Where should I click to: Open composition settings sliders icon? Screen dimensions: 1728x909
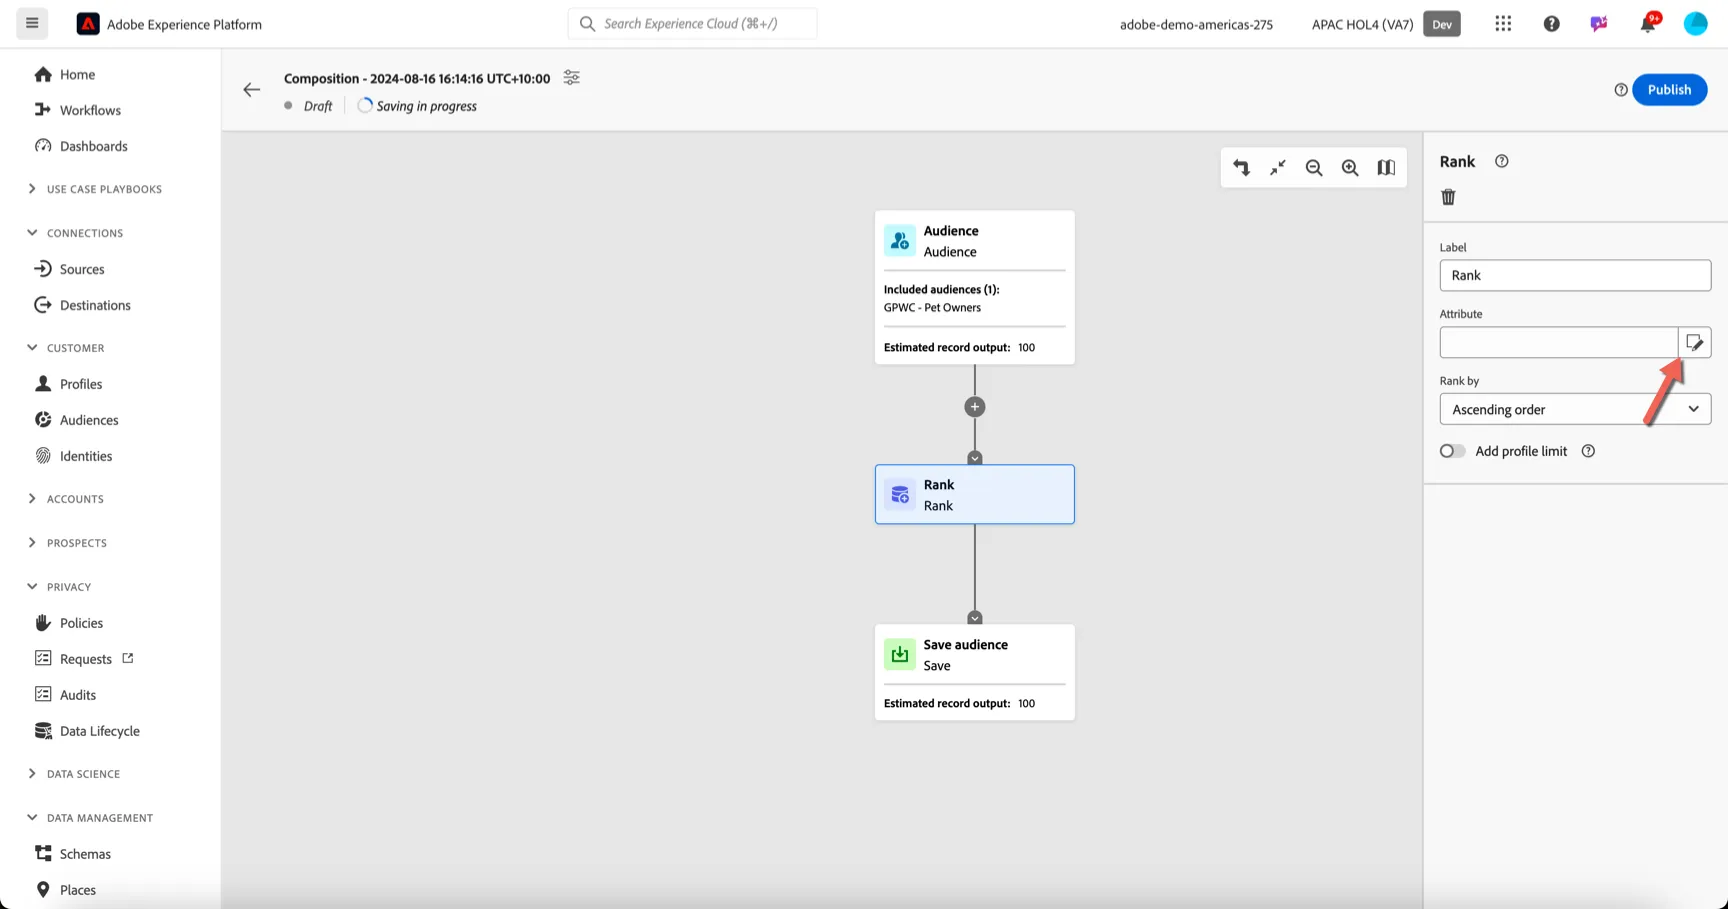coord(571,78)
